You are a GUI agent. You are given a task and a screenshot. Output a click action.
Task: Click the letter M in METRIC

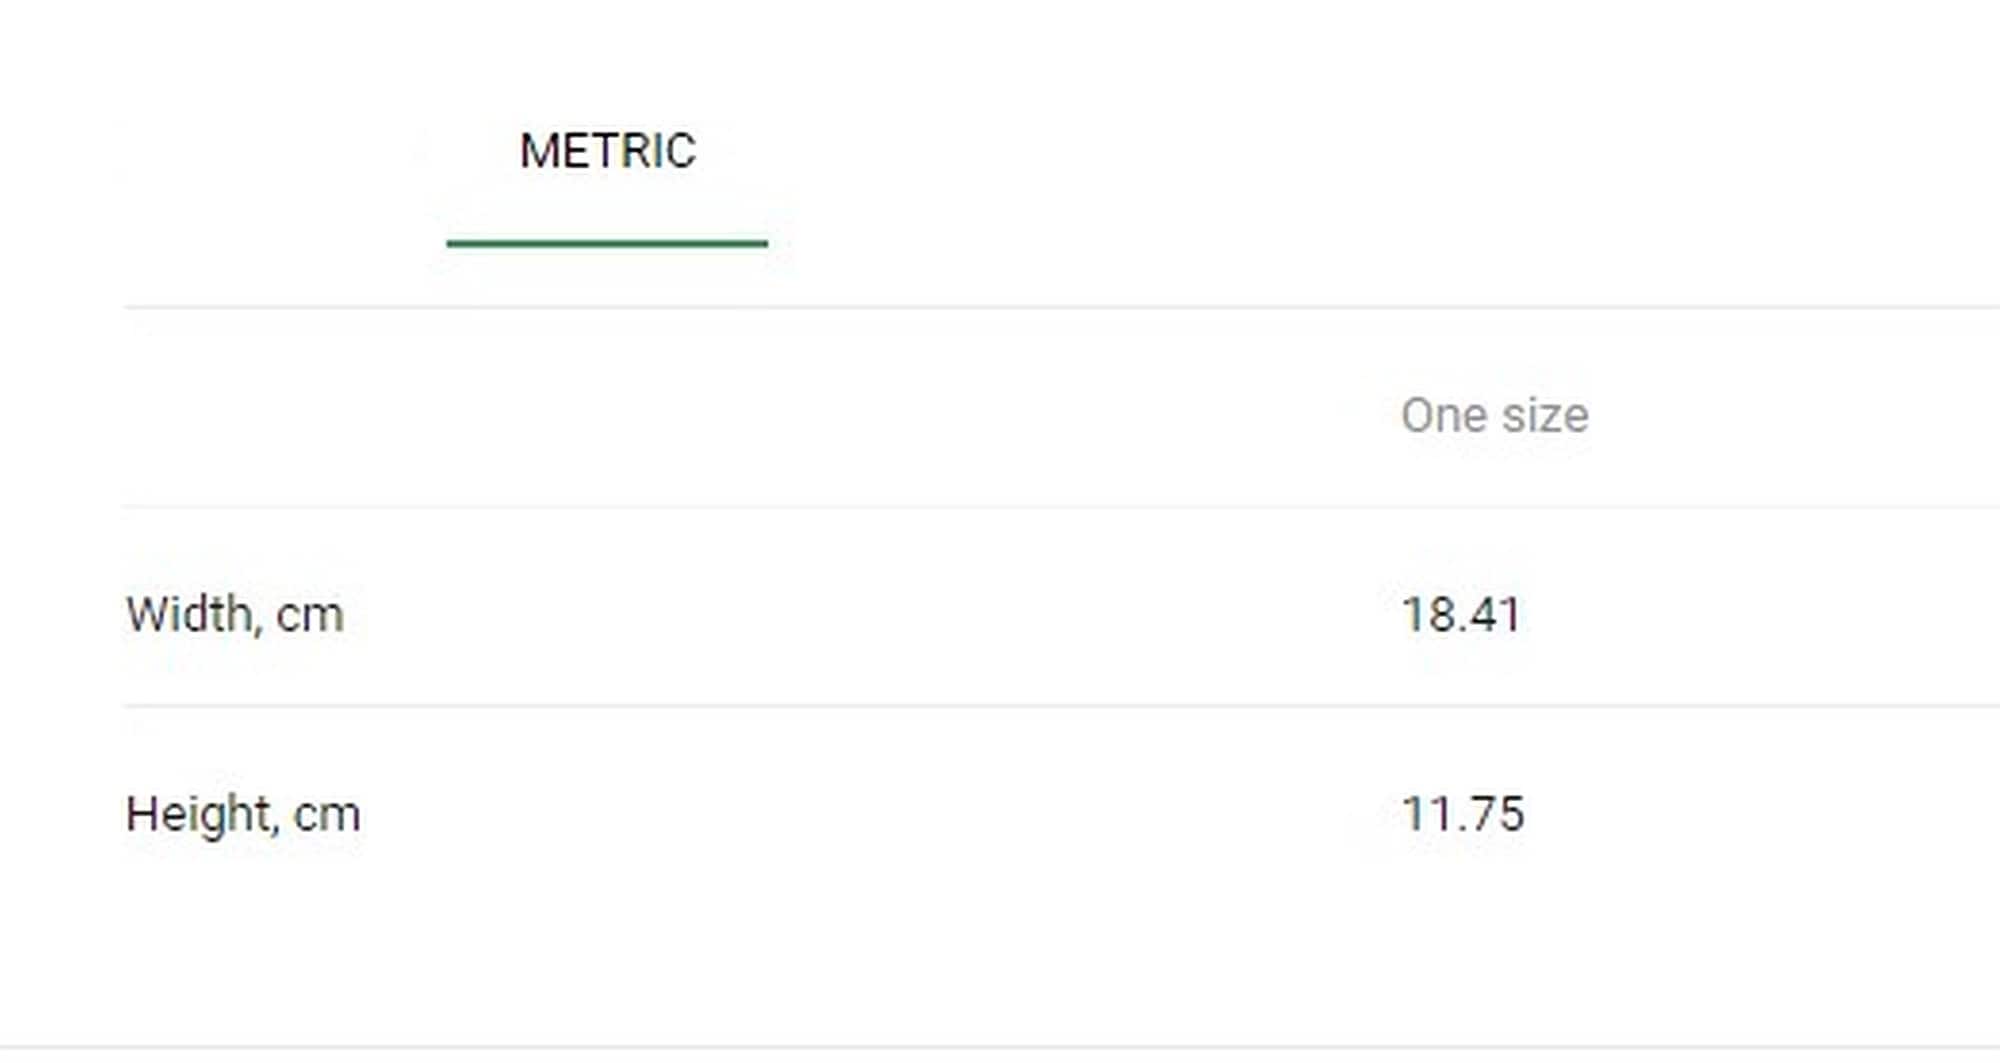point(538,152)
